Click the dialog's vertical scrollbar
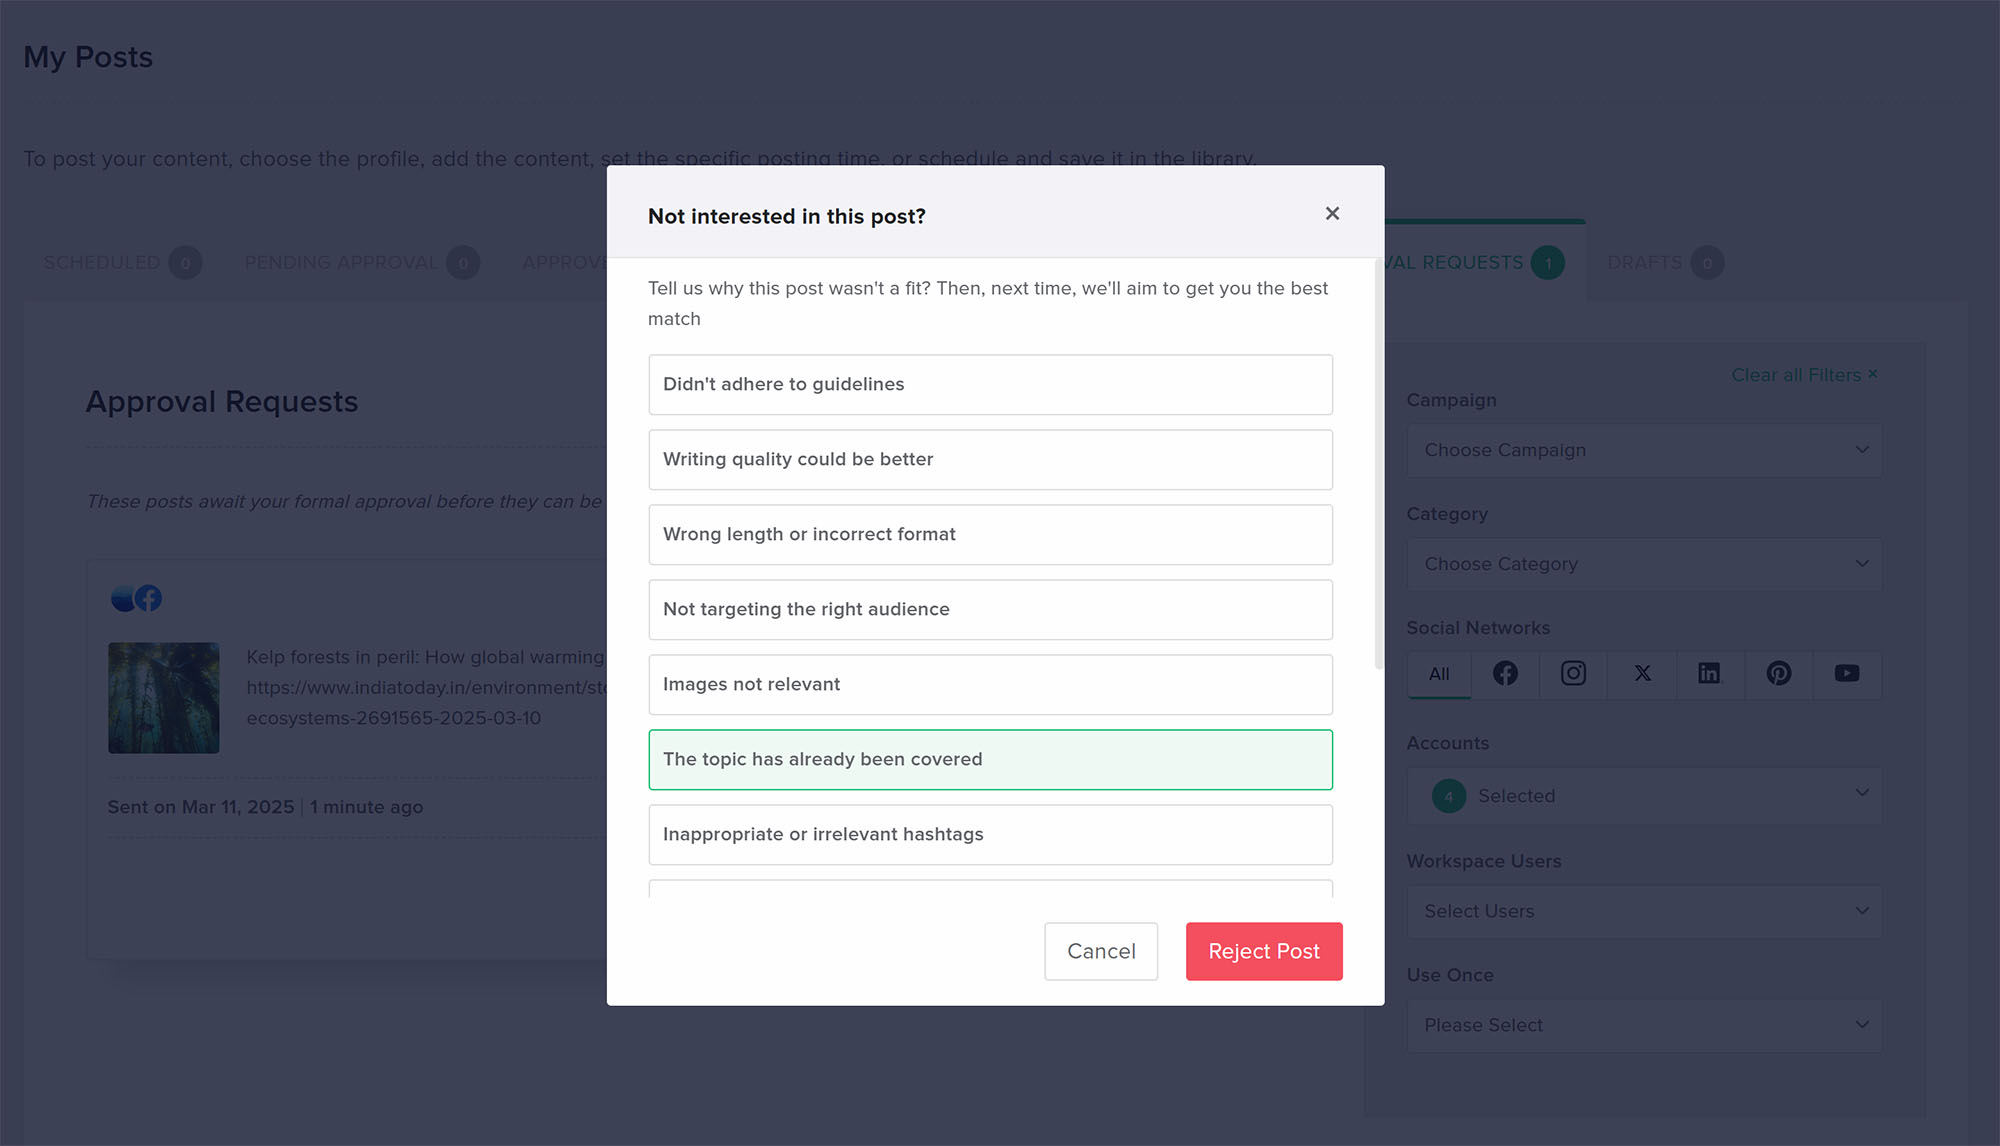Viewport: 2000px width, 1146px height. pyautogui.click(x=1379, y=465)
